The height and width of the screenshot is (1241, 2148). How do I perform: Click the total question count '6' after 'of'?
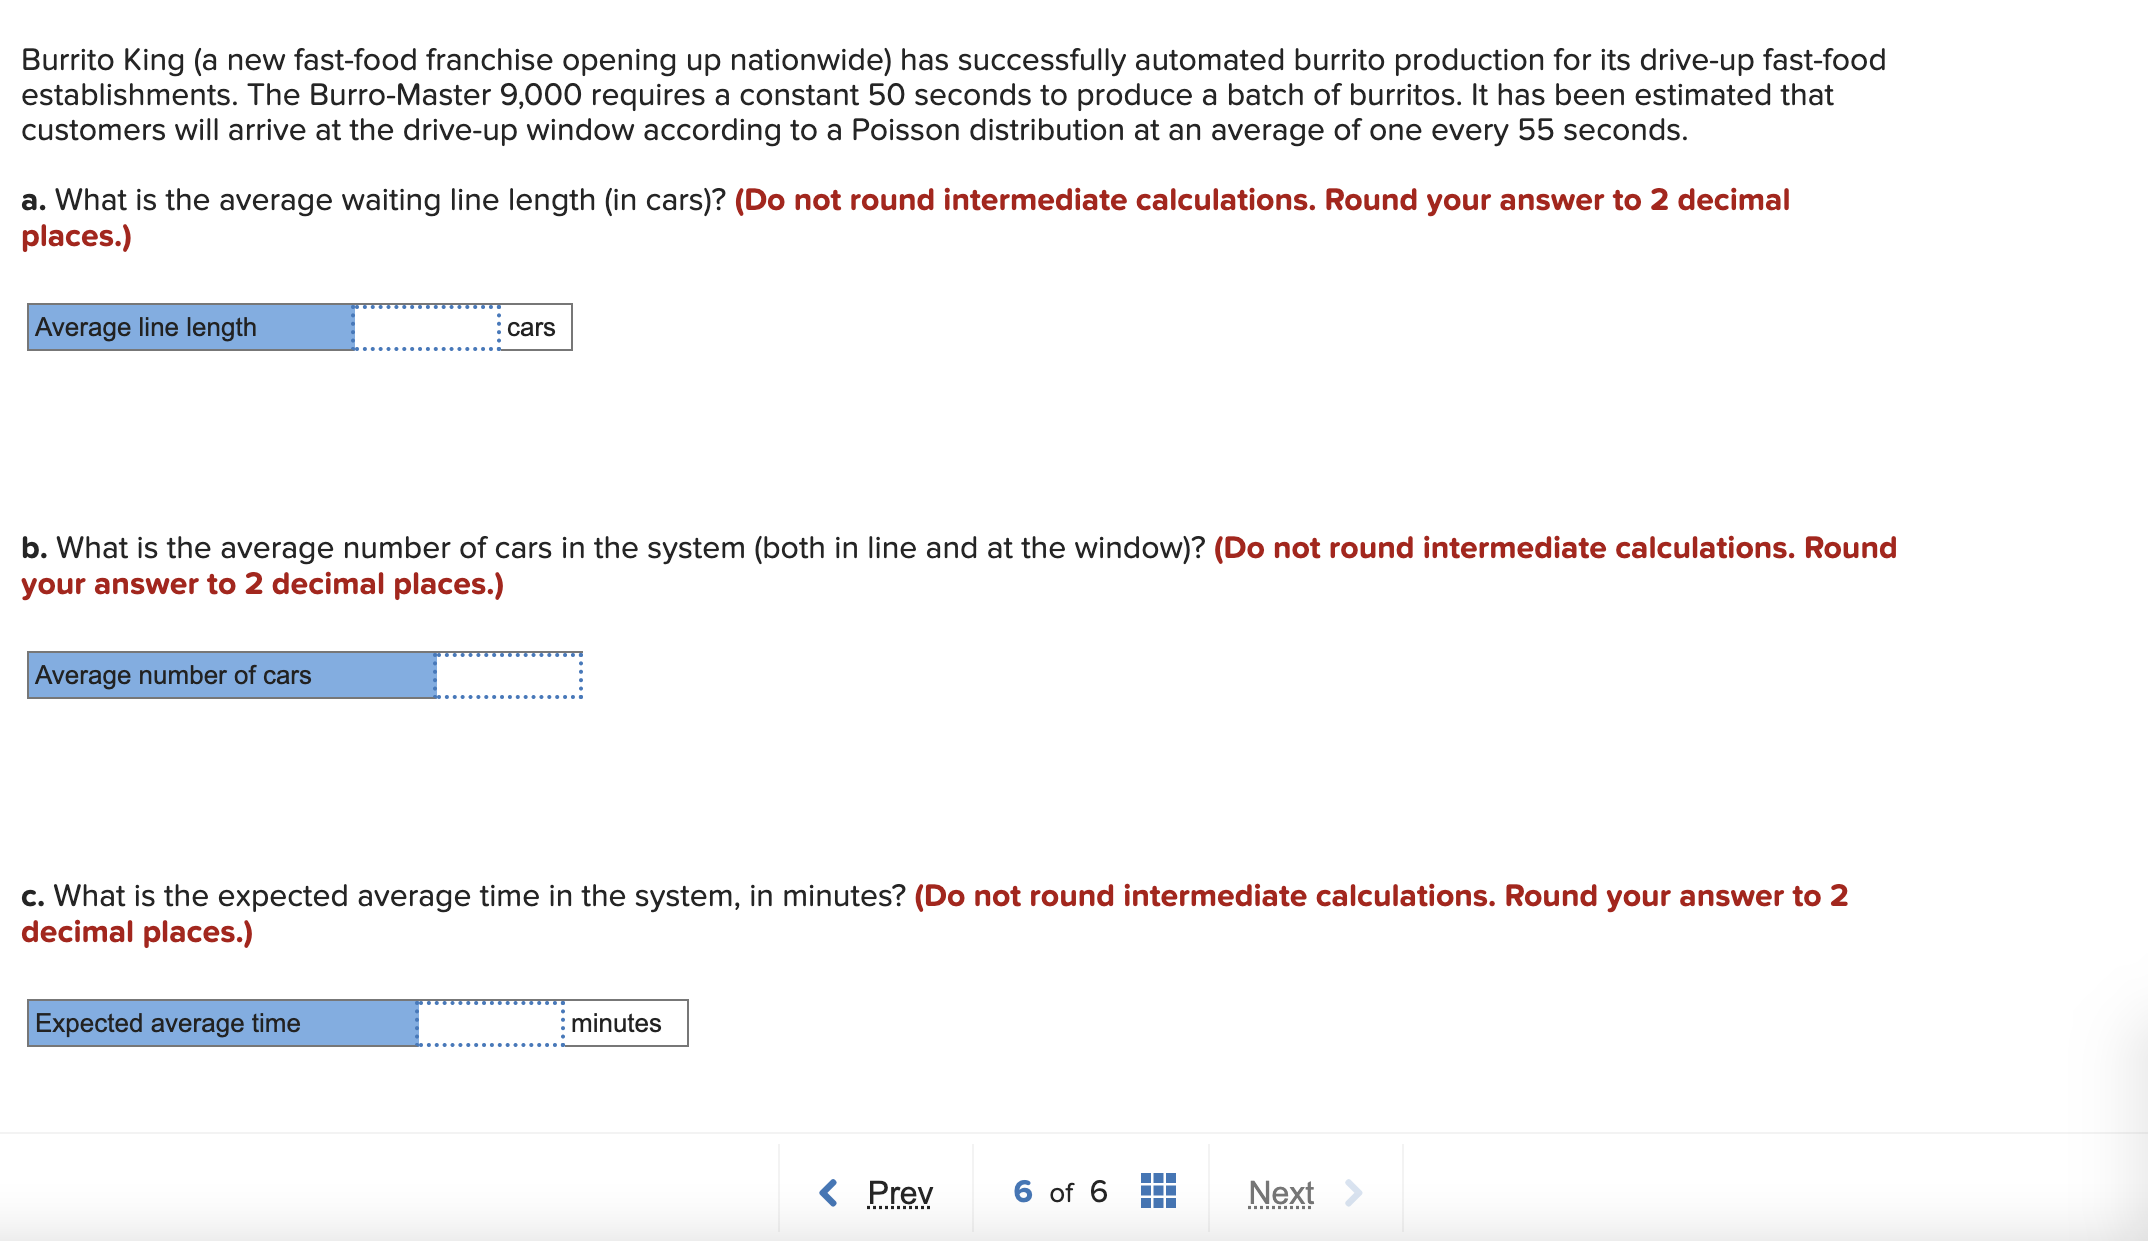coord(1098,1191)
